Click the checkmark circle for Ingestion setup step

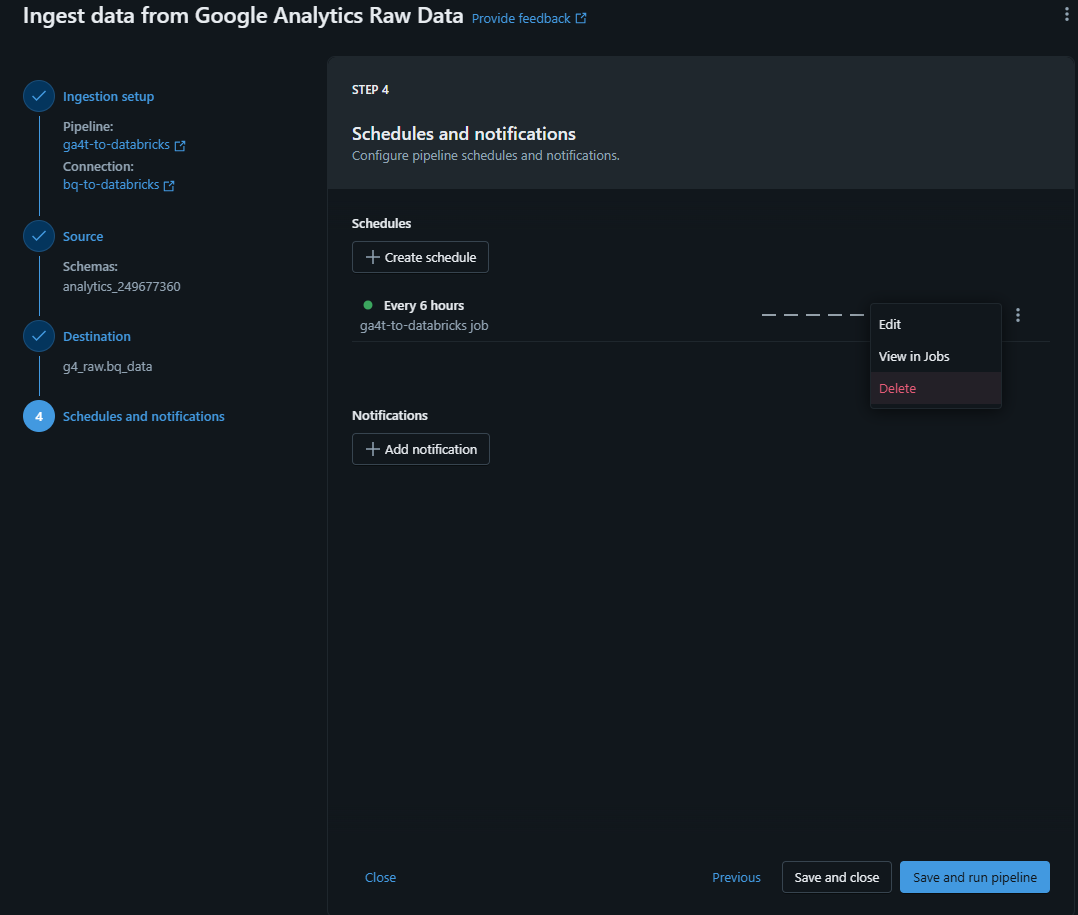39,96
